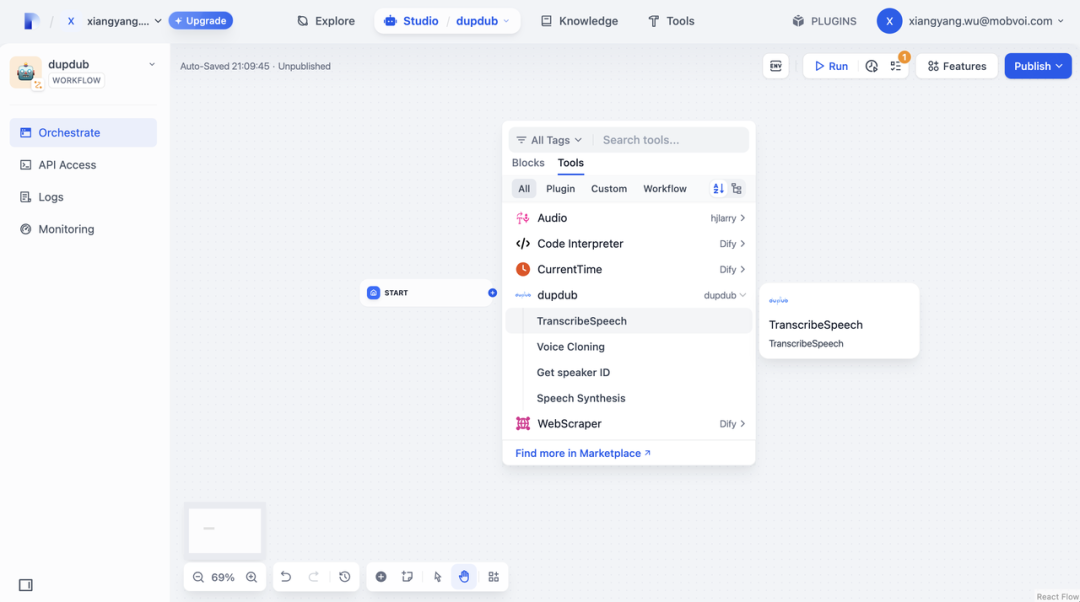
Task: Switch tools list to tree view
Action: pos(737,188)
